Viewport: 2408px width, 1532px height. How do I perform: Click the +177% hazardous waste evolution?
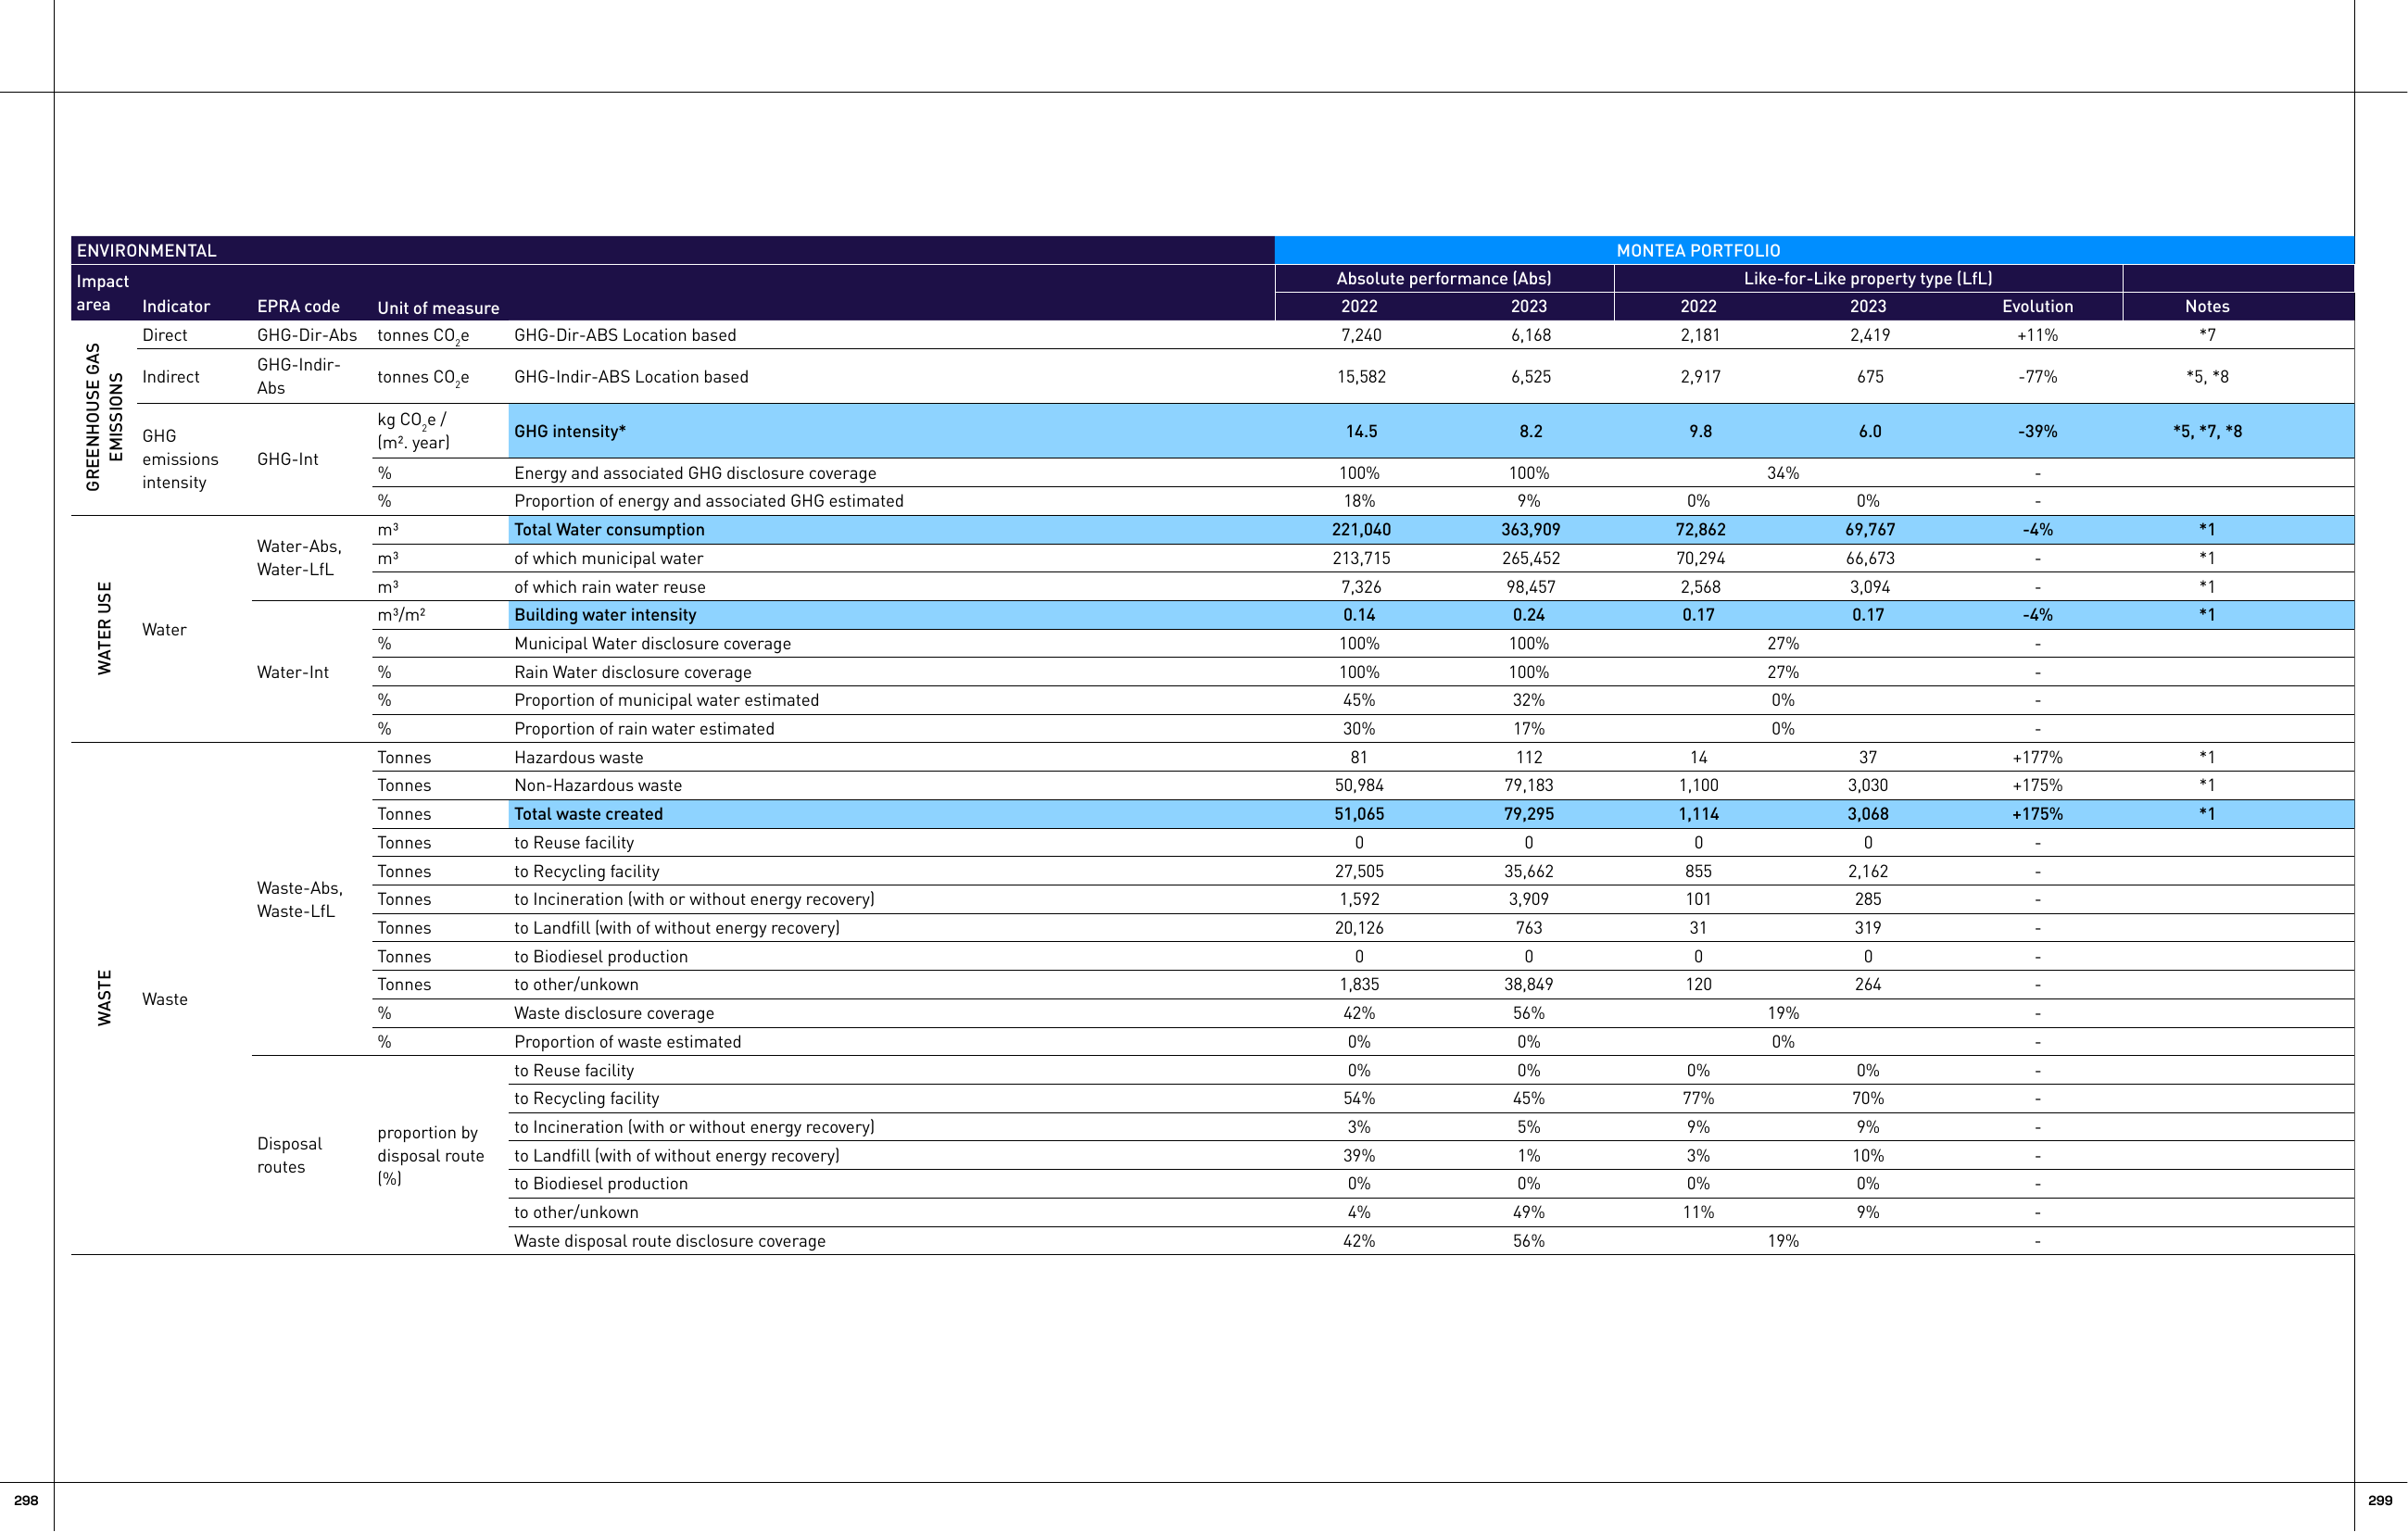pyautogui.click(x=2037, y=758)
